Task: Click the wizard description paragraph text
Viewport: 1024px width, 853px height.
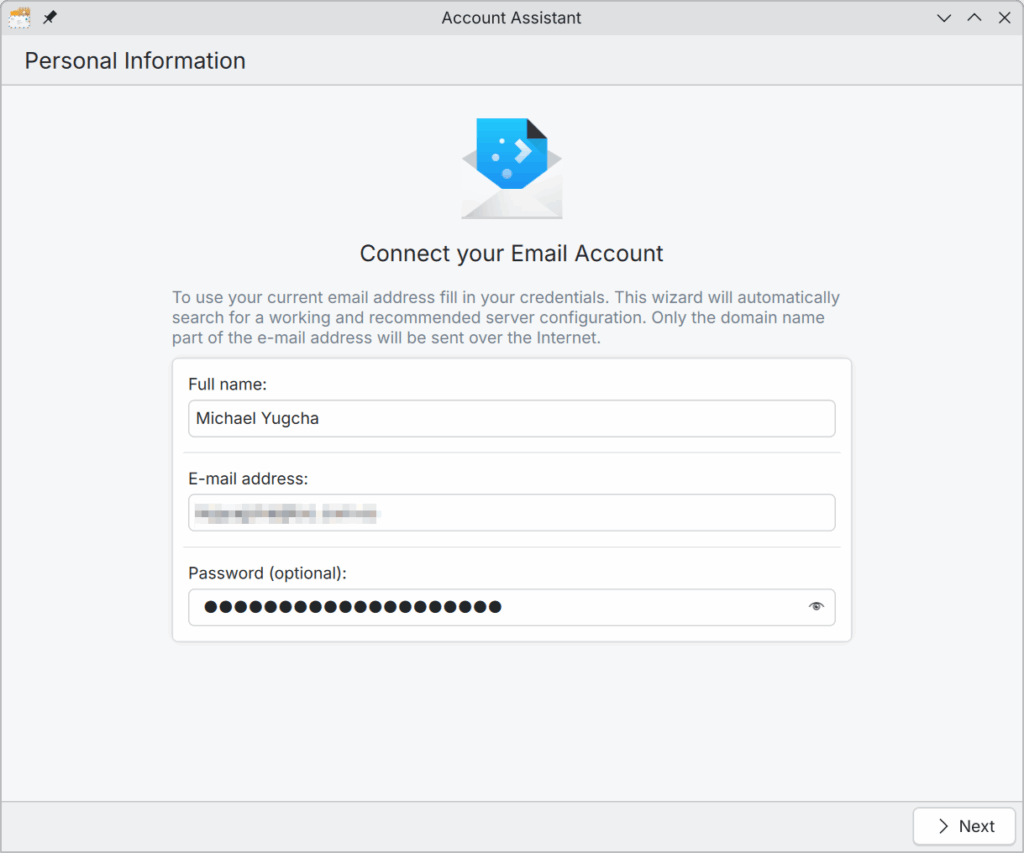Action: click(506, 318)
